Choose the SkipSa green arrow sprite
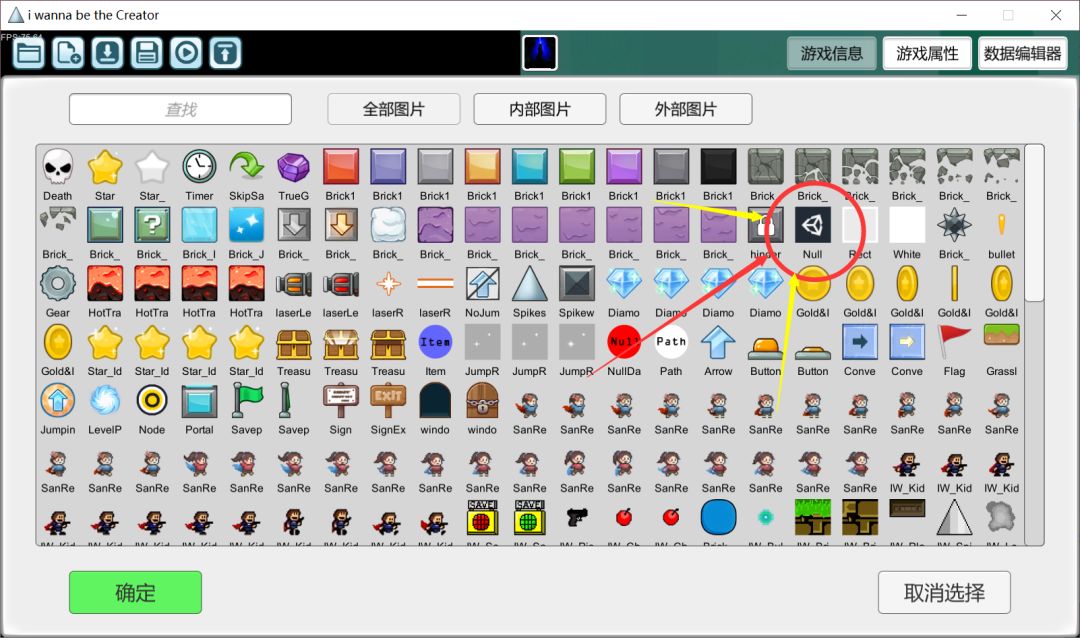Viewport: 1080px width, 638px height. (247, 167)
